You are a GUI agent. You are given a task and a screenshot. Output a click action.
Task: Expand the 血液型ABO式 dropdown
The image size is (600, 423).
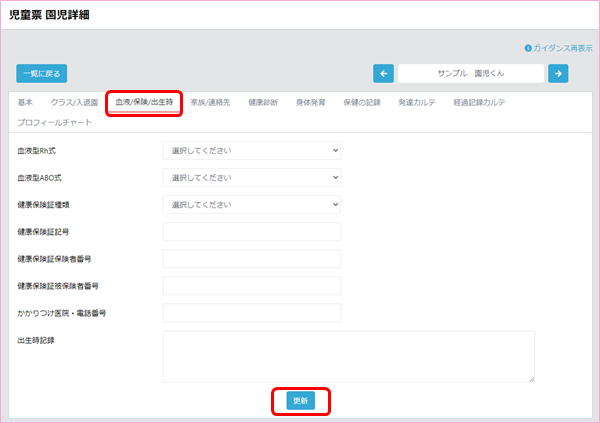(251, 178)
